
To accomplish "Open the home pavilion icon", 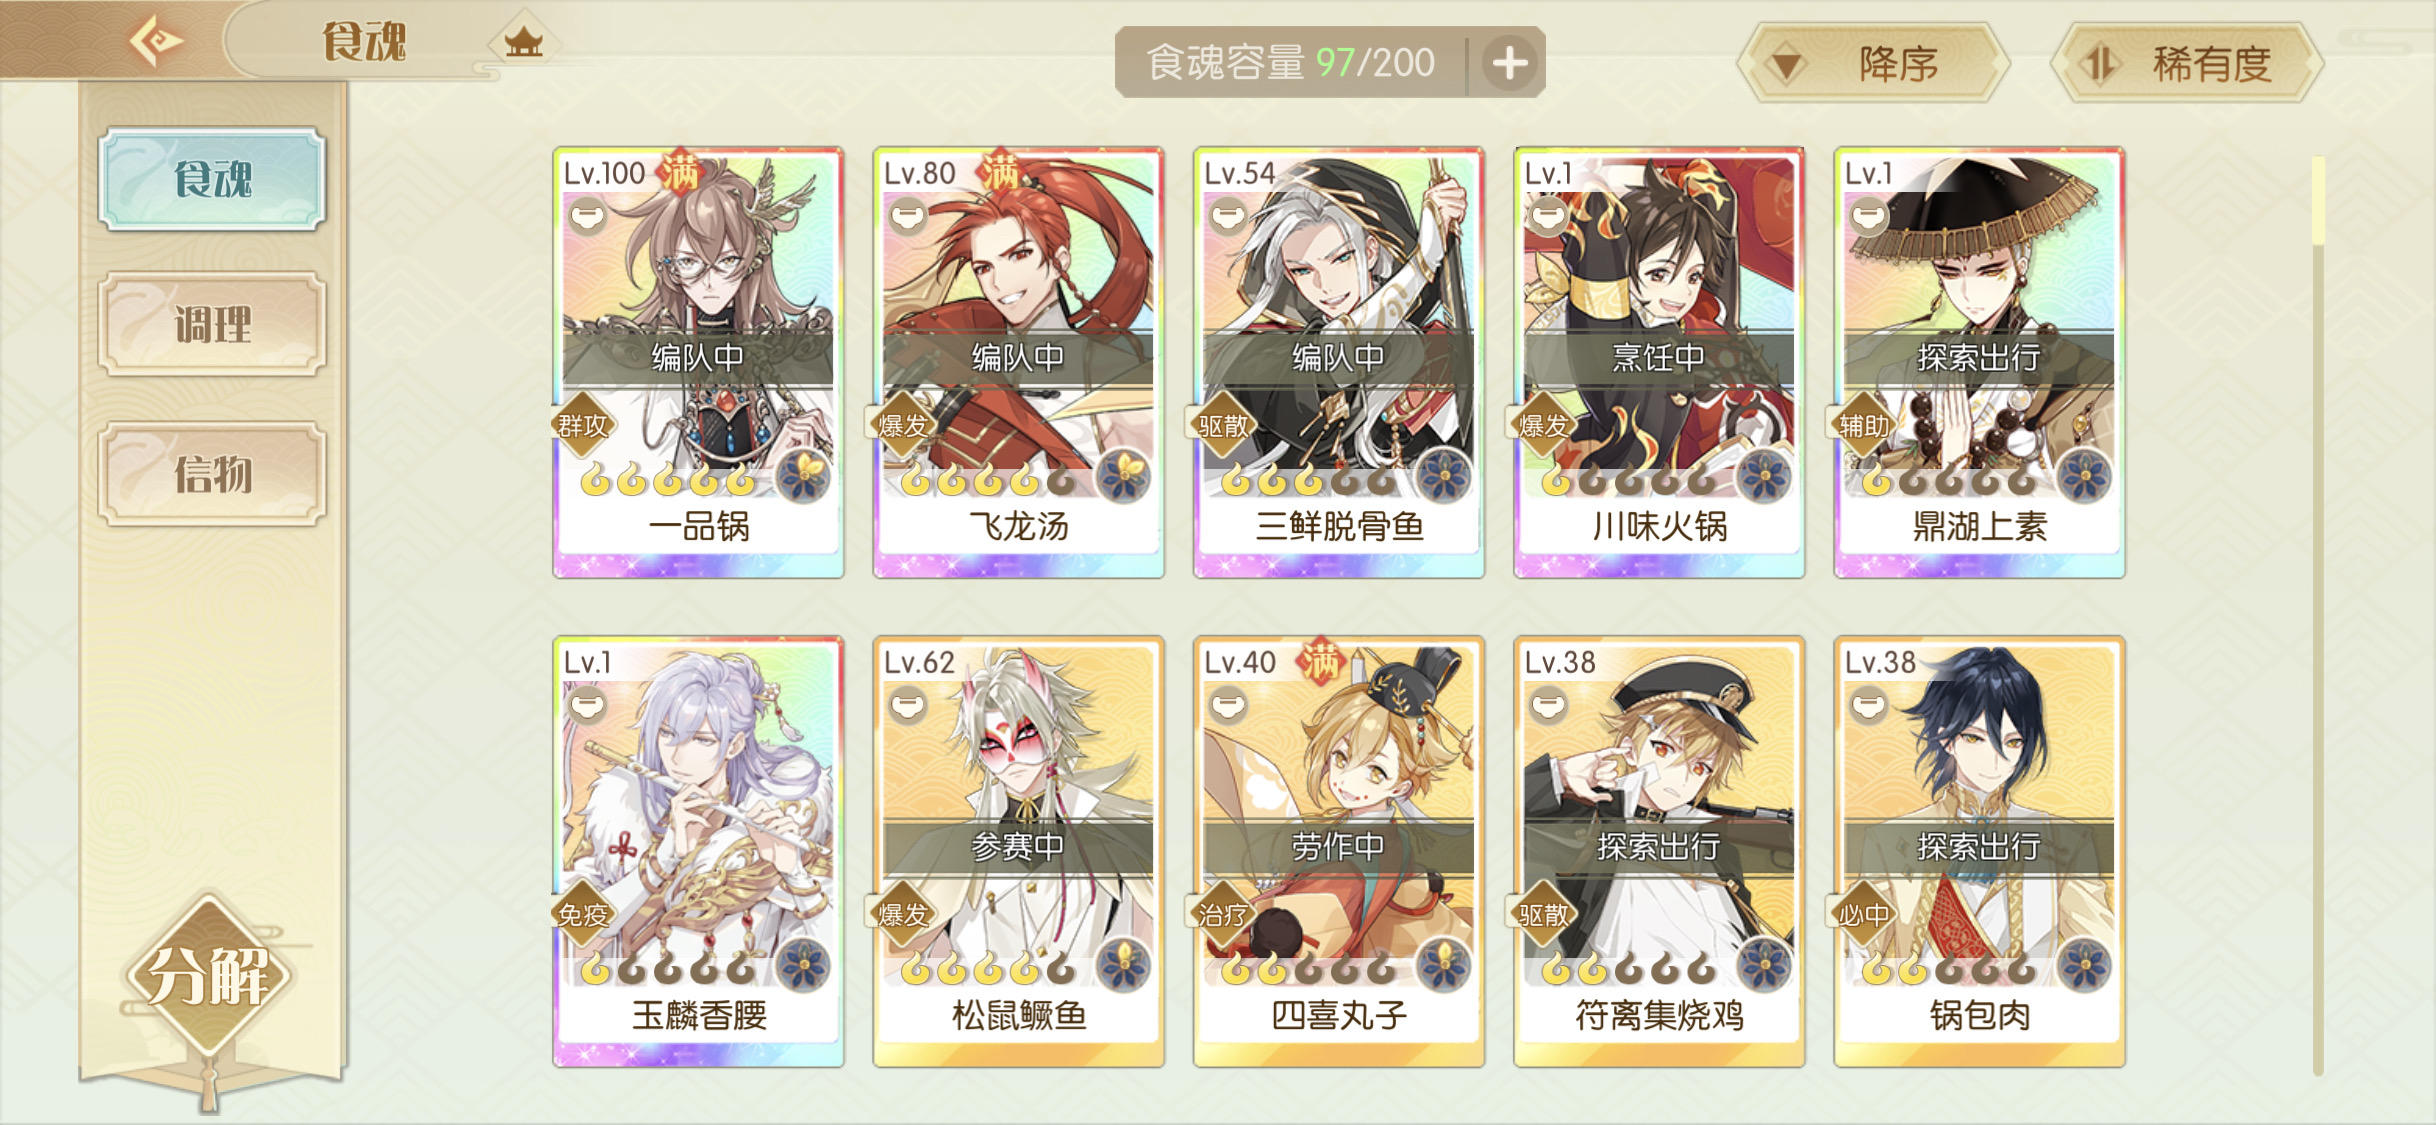I will 523,42.
